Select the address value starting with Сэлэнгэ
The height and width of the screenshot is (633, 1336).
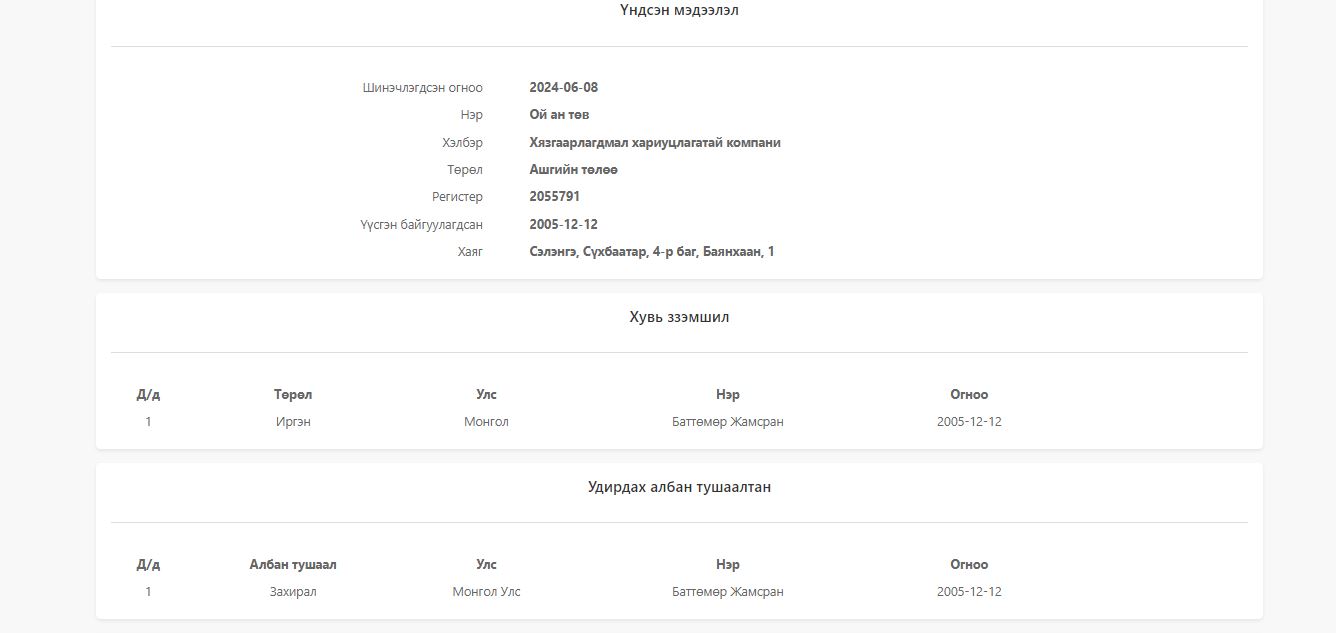(x=651, y=252)
